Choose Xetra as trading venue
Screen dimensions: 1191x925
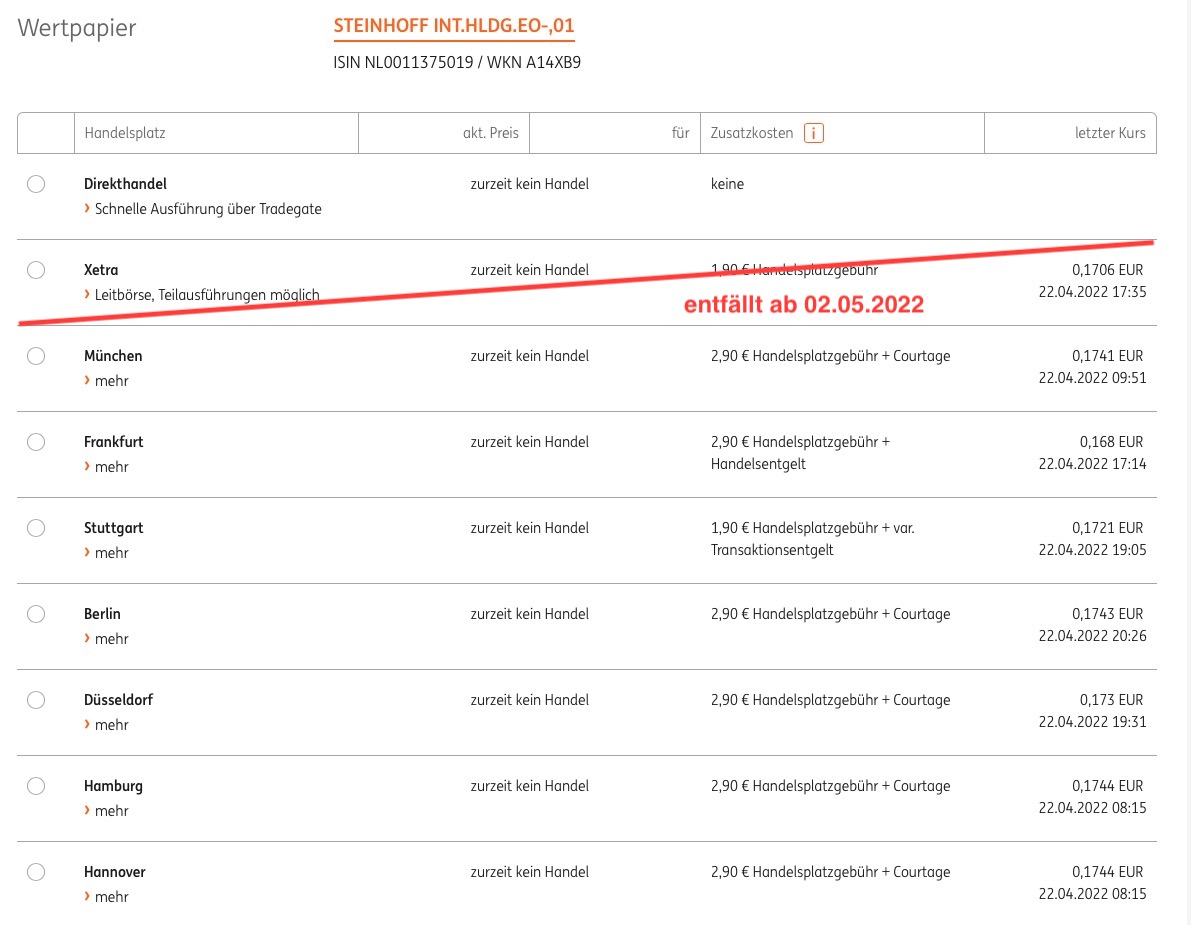click(x=36, y=270)
